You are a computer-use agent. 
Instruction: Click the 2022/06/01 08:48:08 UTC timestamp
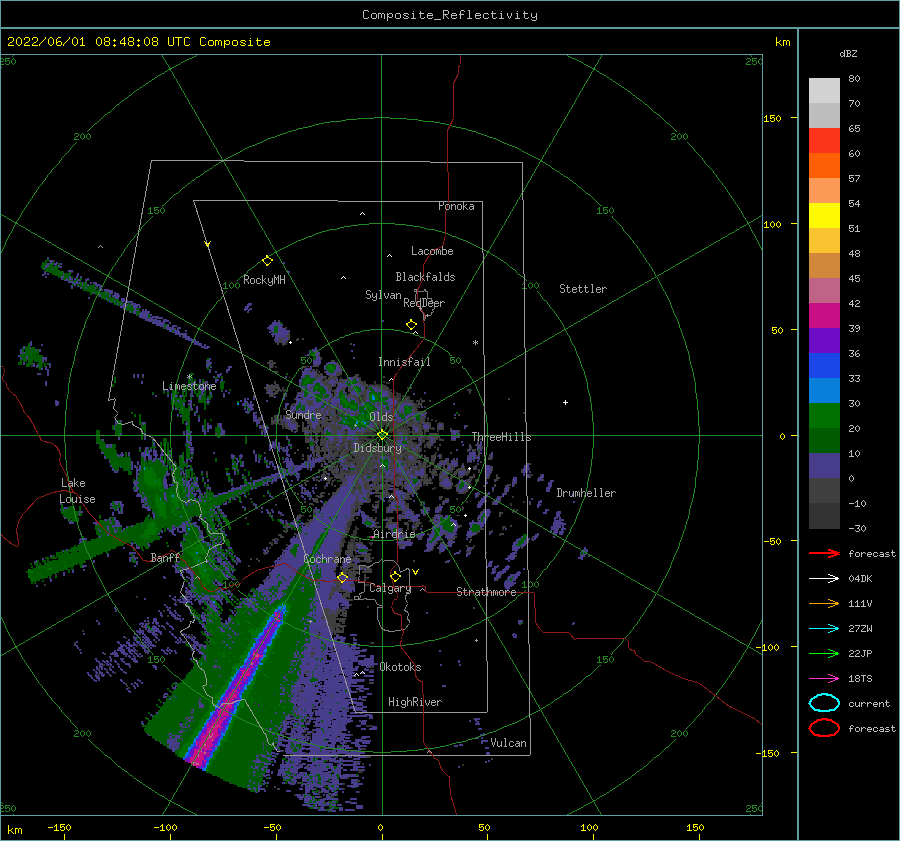139,42
